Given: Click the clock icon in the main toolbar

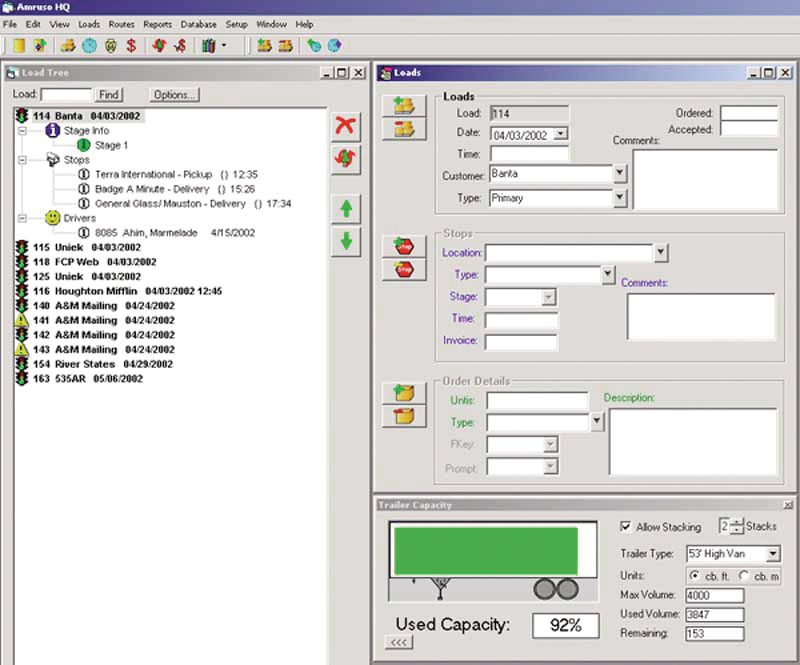Looking at the screenshot, I should (88, 44).
